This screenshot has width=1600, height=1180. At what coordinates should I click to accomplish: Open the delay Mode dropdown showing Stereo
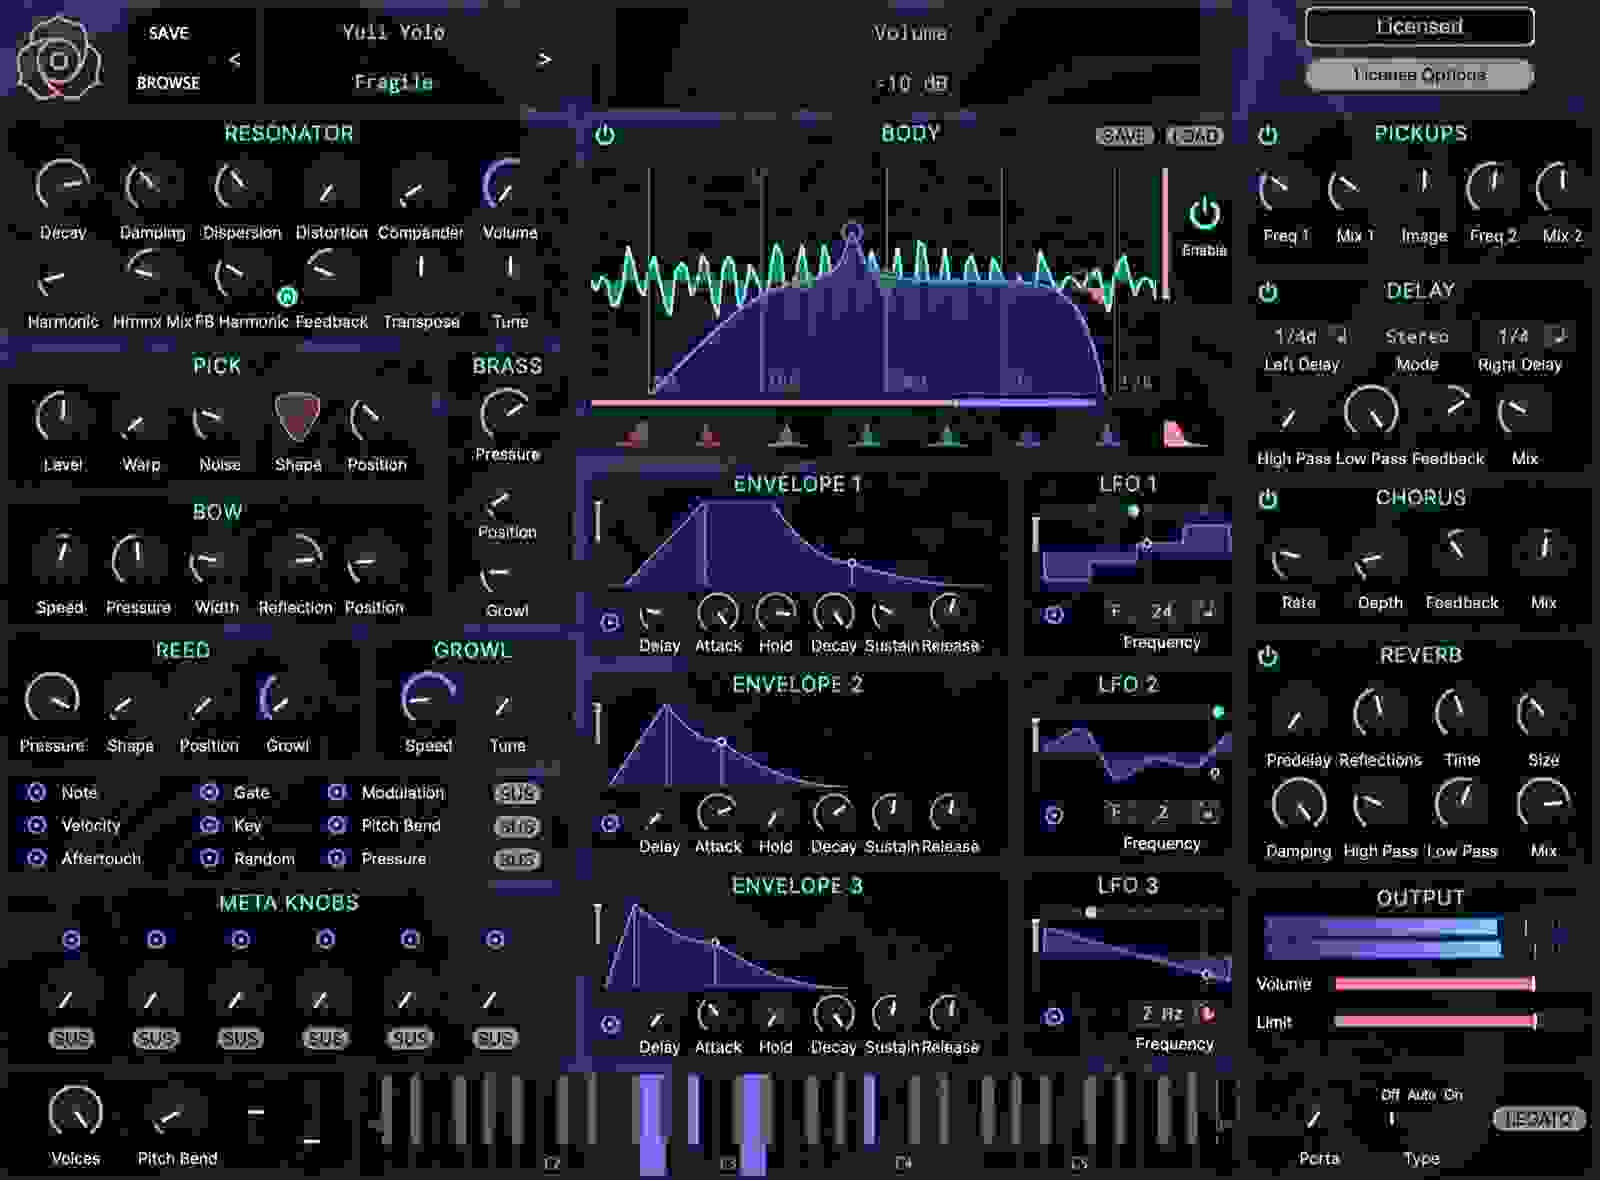(x=1417, y=337)
